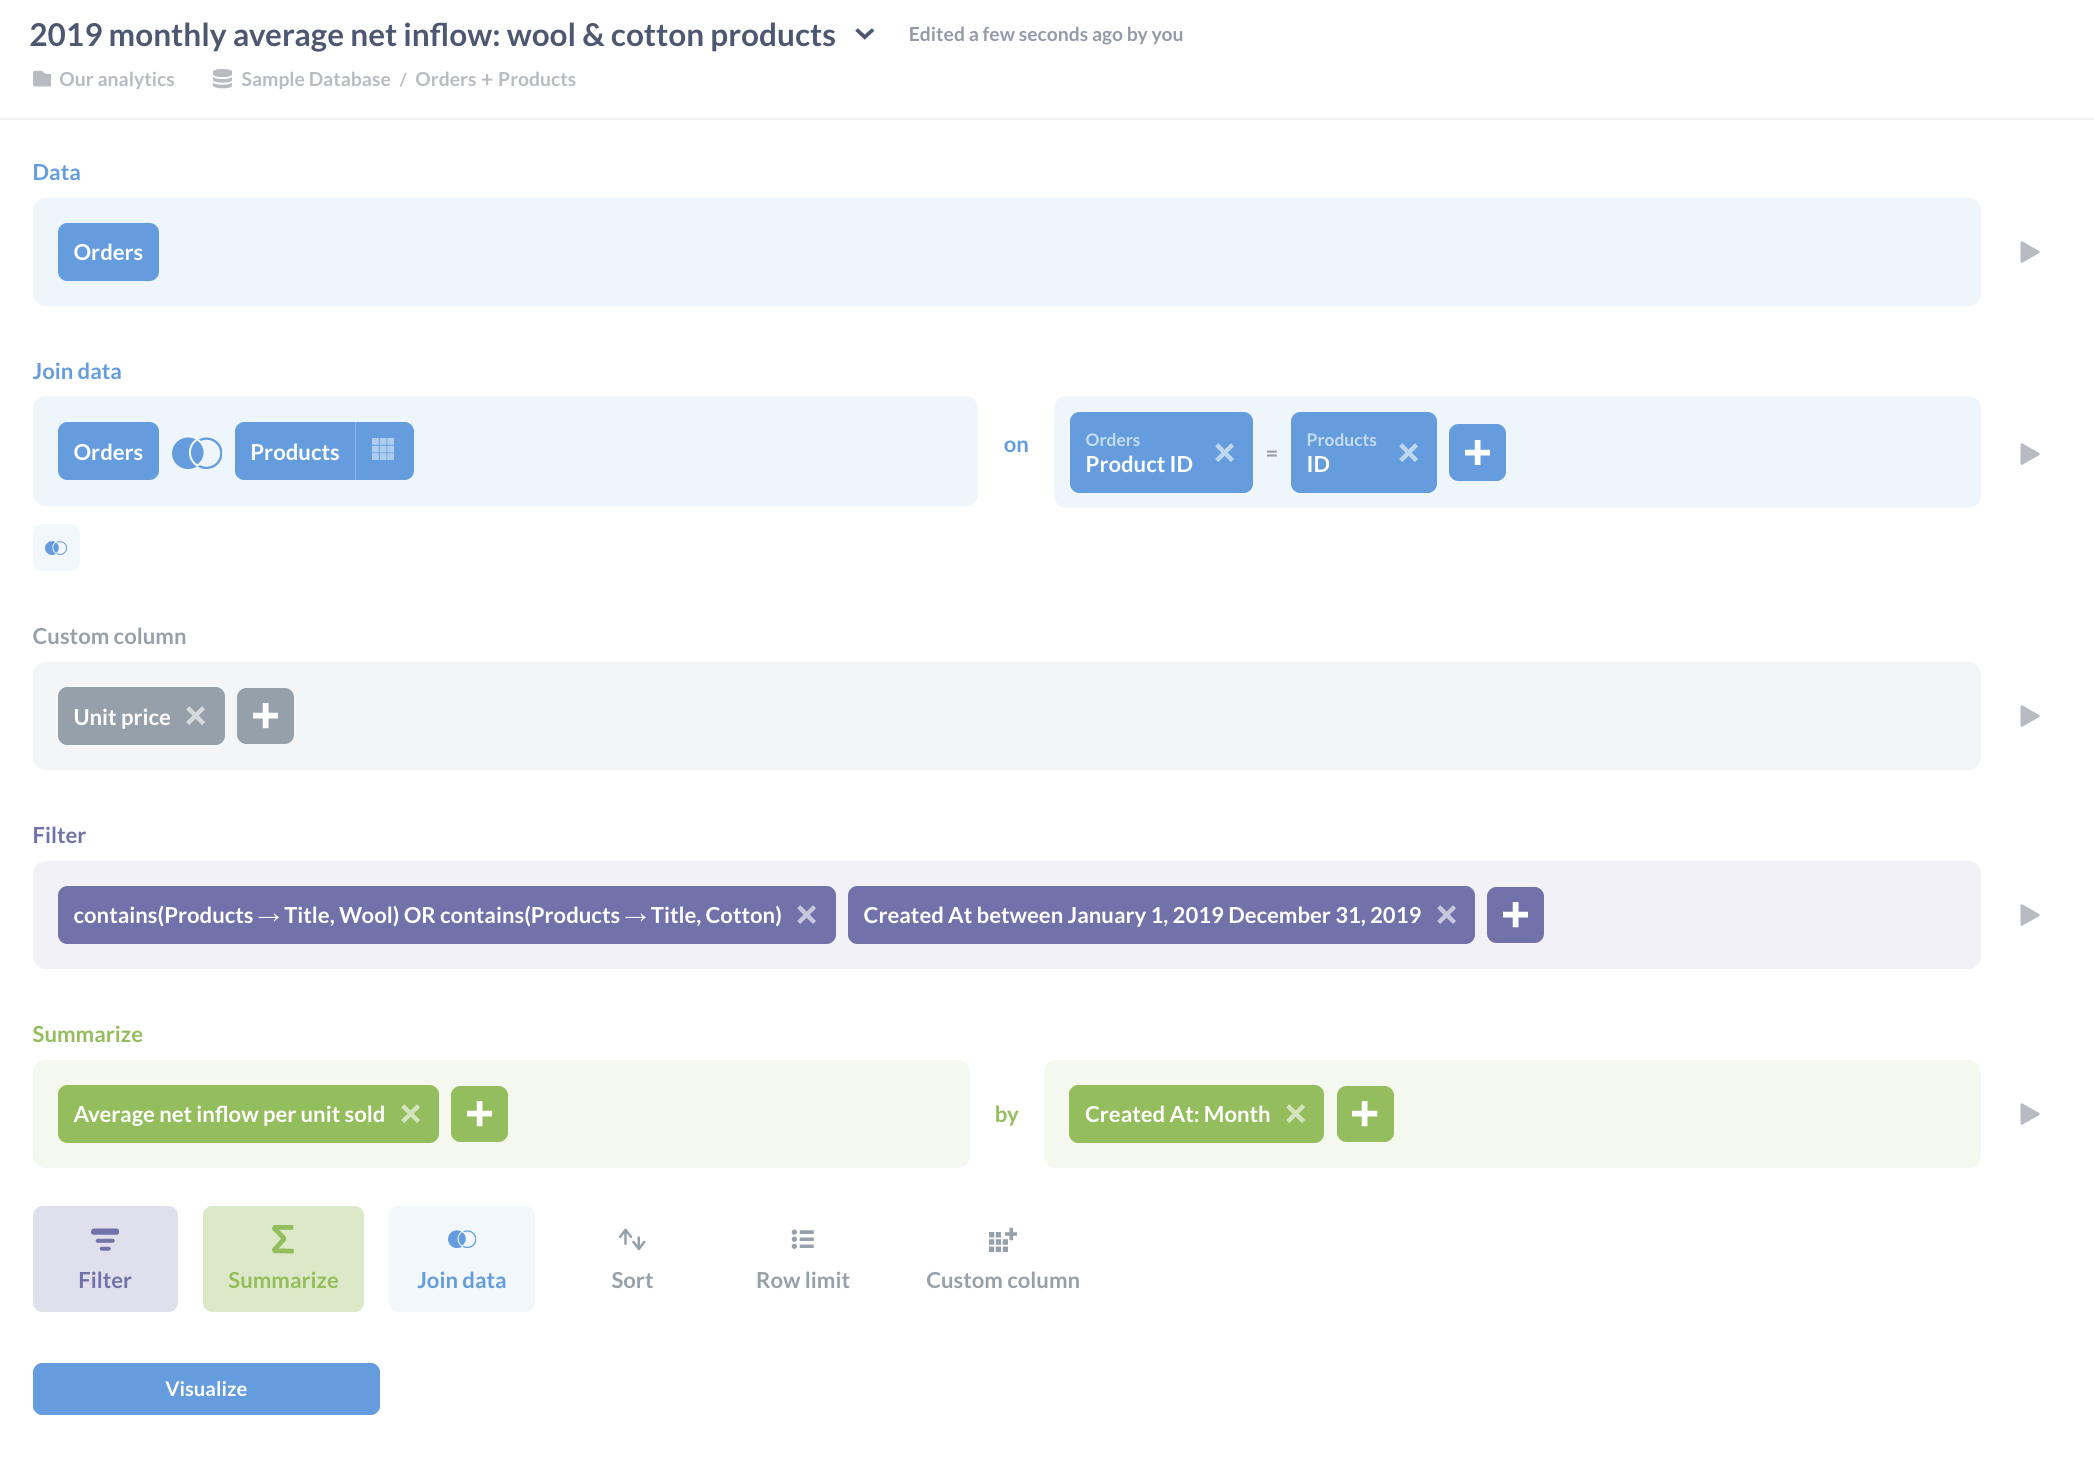Image resolution: width=2094 pixels, height=1460 pixels.
Task: Remove the Unit price custom column
Action: pos(196,716)
